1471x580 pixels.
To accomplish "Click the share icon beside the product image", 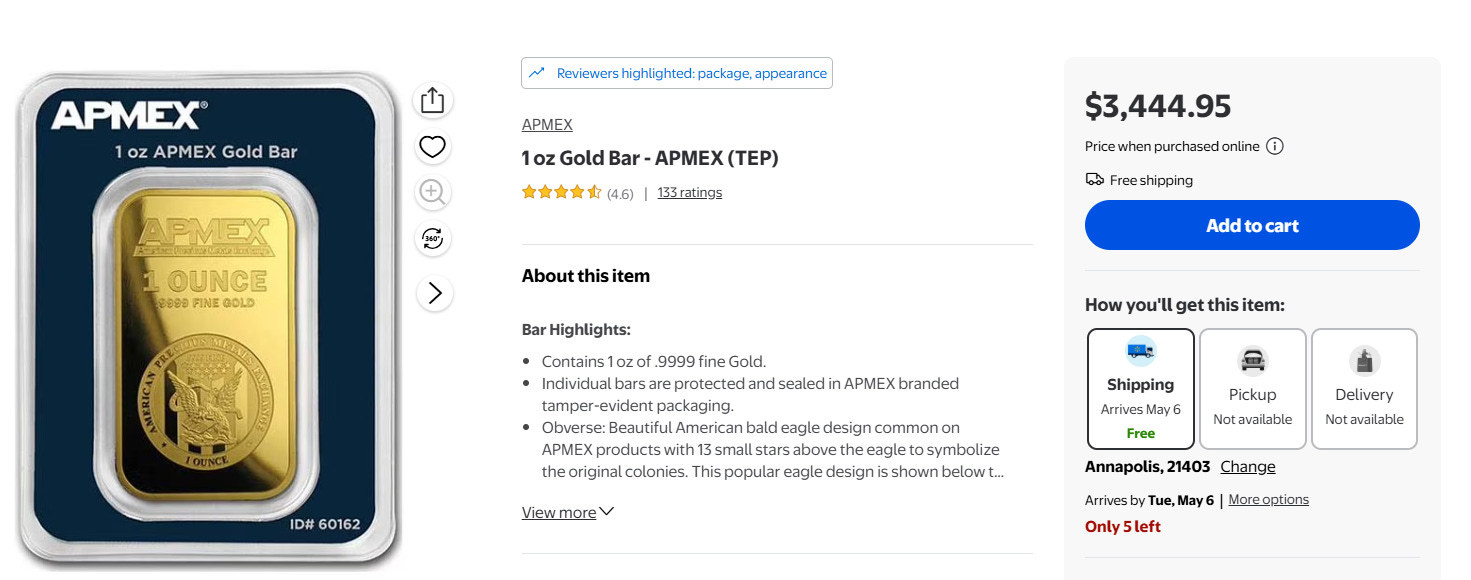I will pyautogui.click(x=432, y=100).
